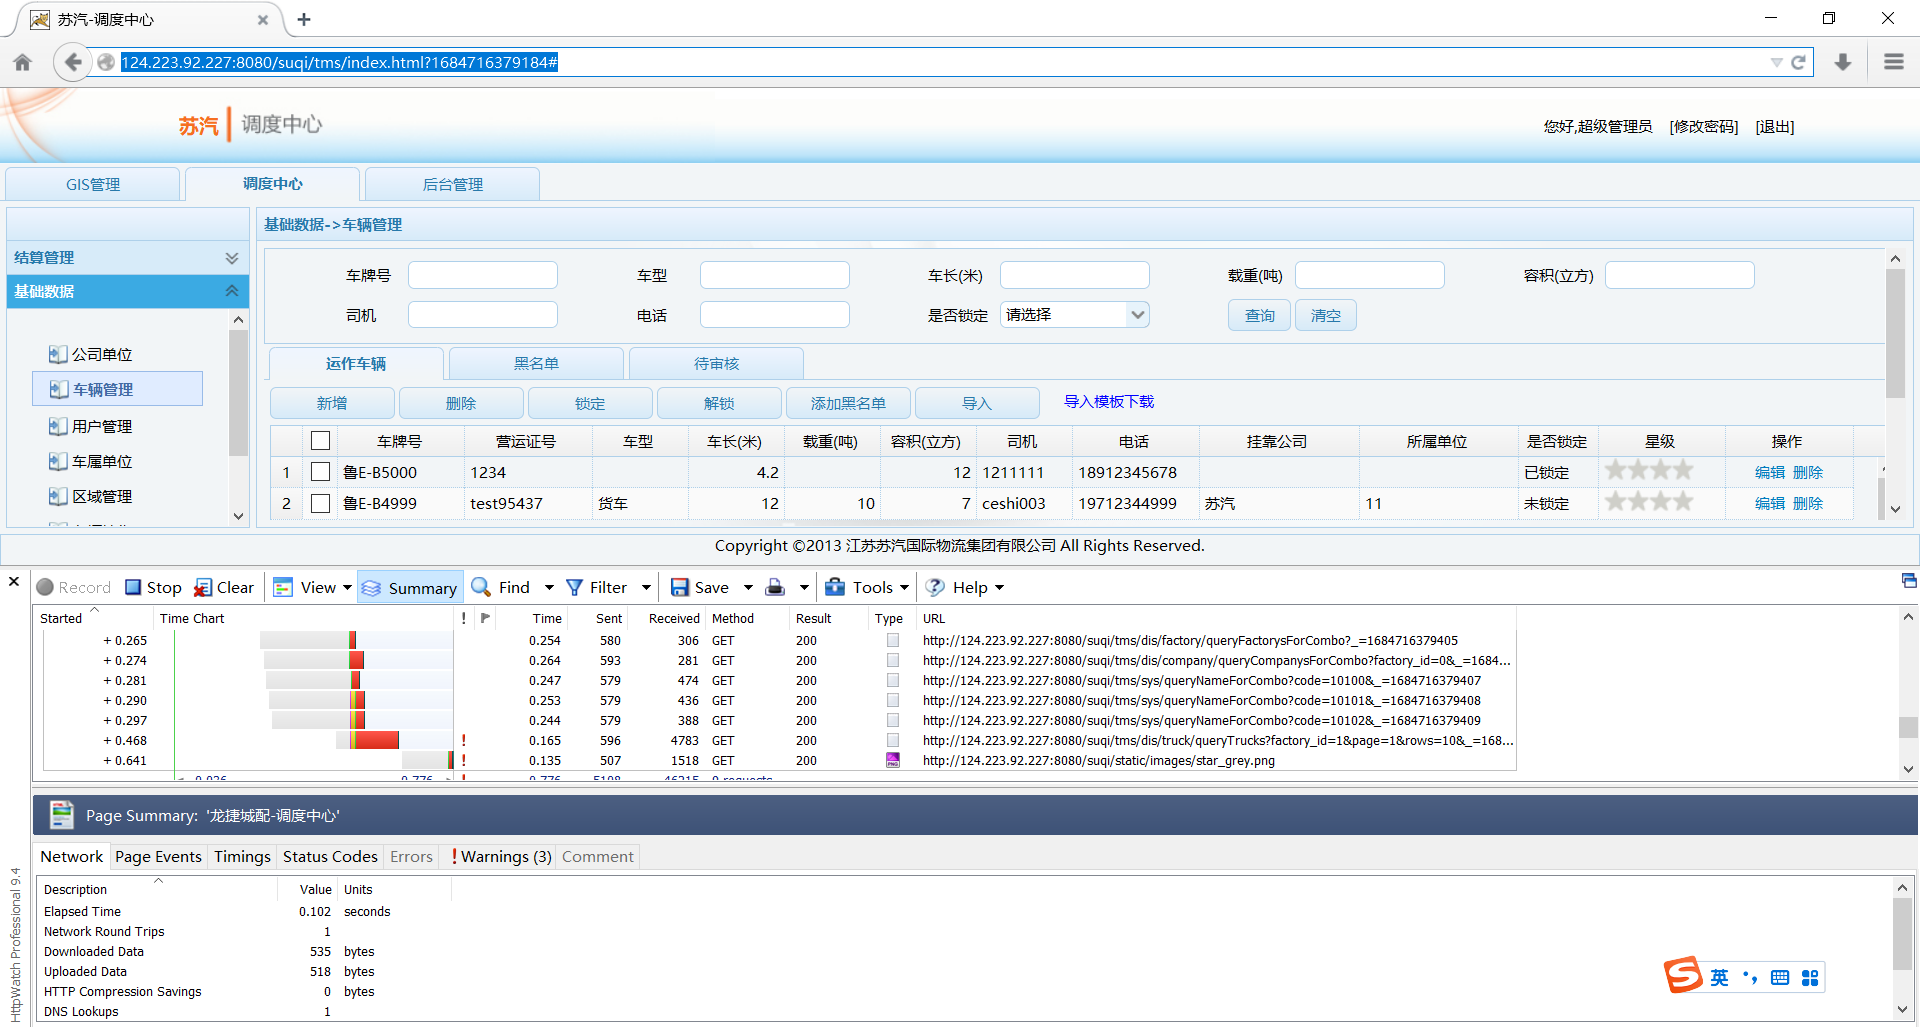
Task: Open the Sogou toolbox grid icon
Action: pyautogui.click(x=1810, y=978)
